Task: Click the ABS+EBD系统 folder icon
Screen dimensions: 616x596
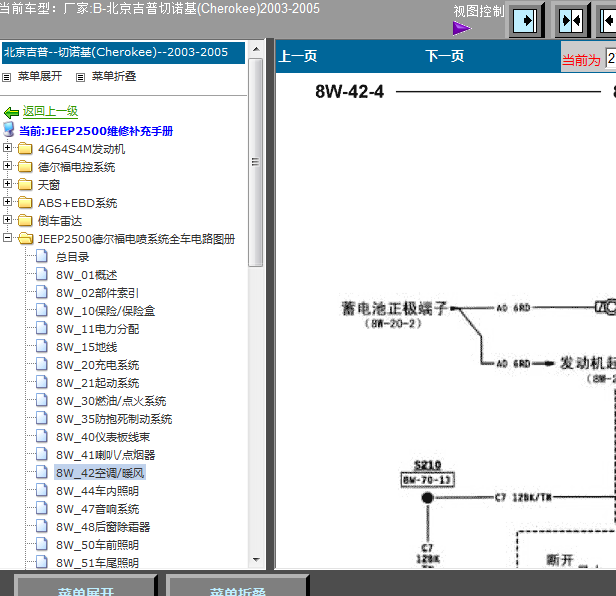Action: pyautogui.click(x=25, y=203)
